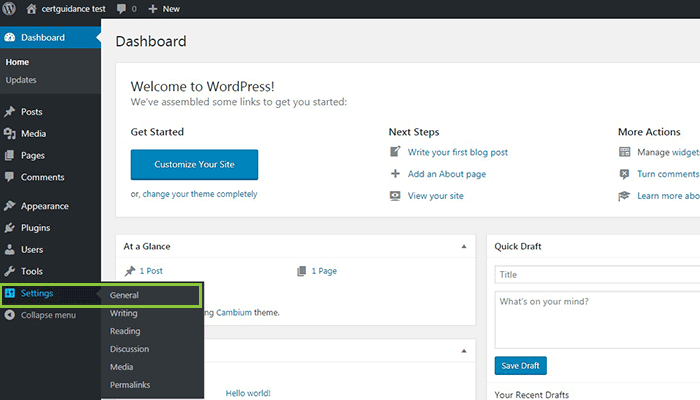This screenshot has width=700, height=400.
Task: Click the monitor icon beside View your site
Action: (395, 196)
